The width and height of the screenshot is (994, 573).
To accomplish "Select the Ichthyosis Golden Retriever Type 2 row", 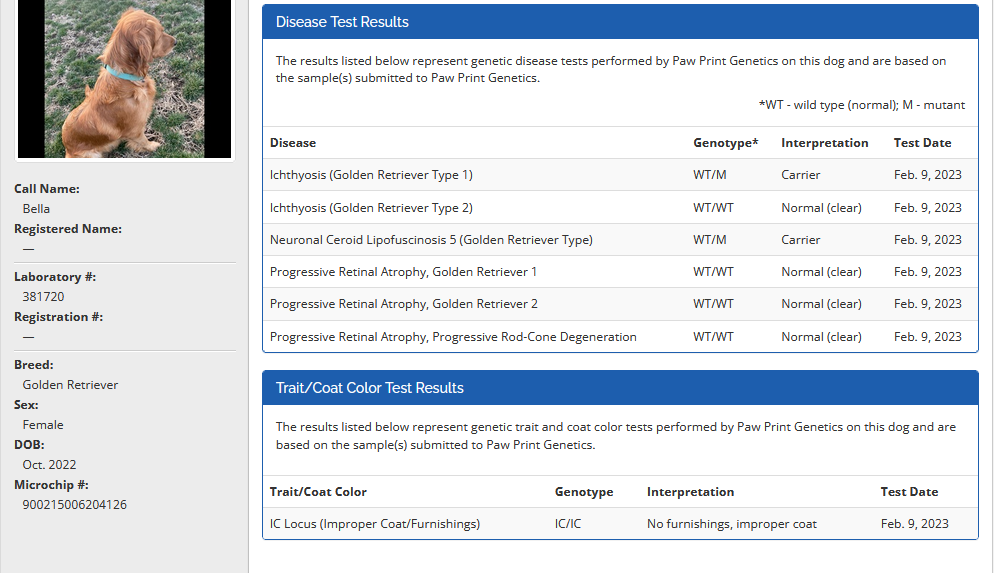I will [x=371, y=208].
